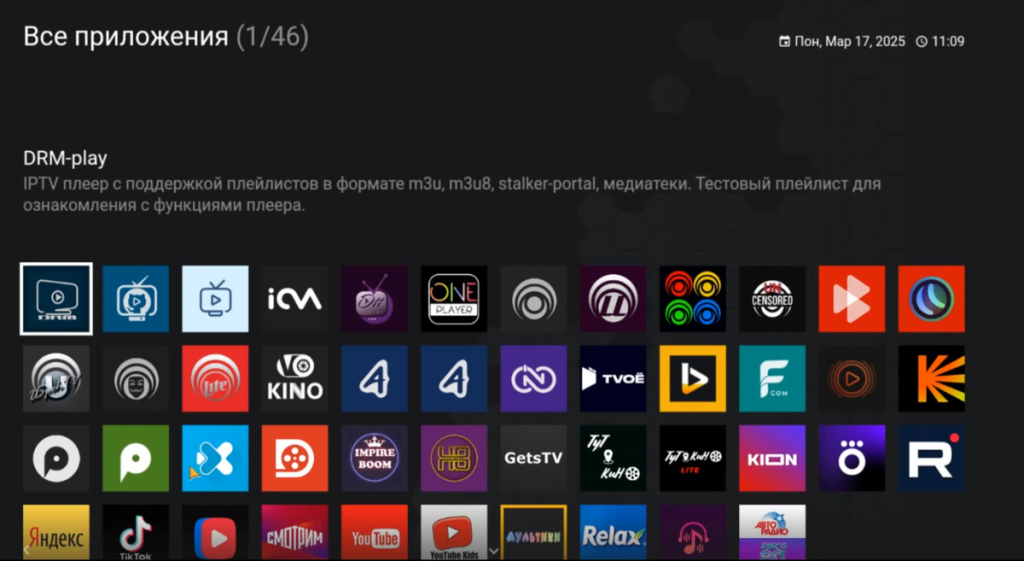Open the anonymous mask circles app
The width and height of the screenshot is (1024, 561).
[x=136, y=379]
